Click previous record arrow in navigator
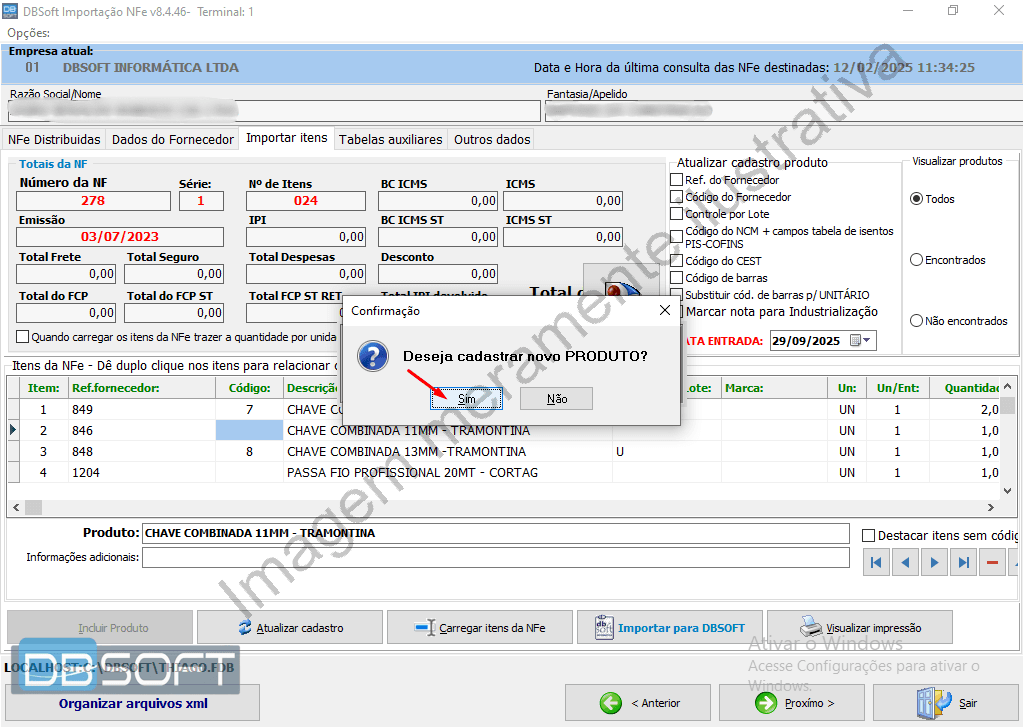 click(905, 563)
